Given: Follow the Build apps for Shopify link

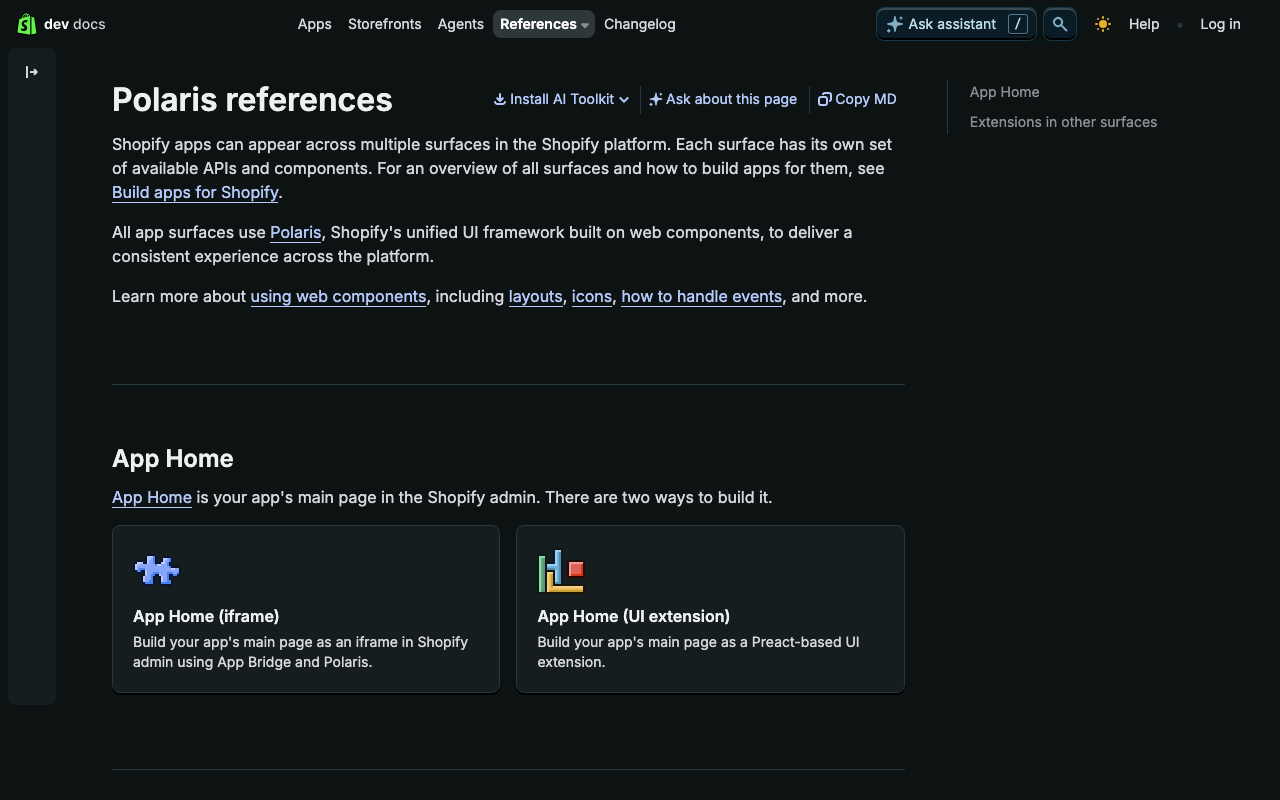Looking at the screenshot, I should click(195, 192).
